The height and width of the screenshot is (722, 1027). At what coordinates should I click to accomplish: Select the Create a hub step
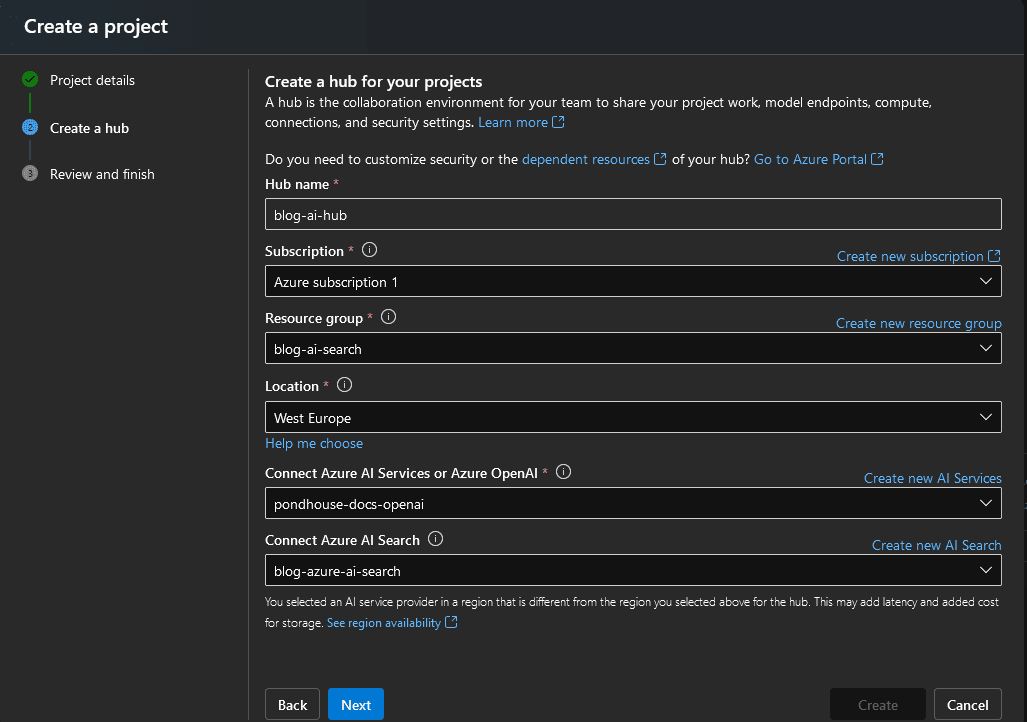88,128
